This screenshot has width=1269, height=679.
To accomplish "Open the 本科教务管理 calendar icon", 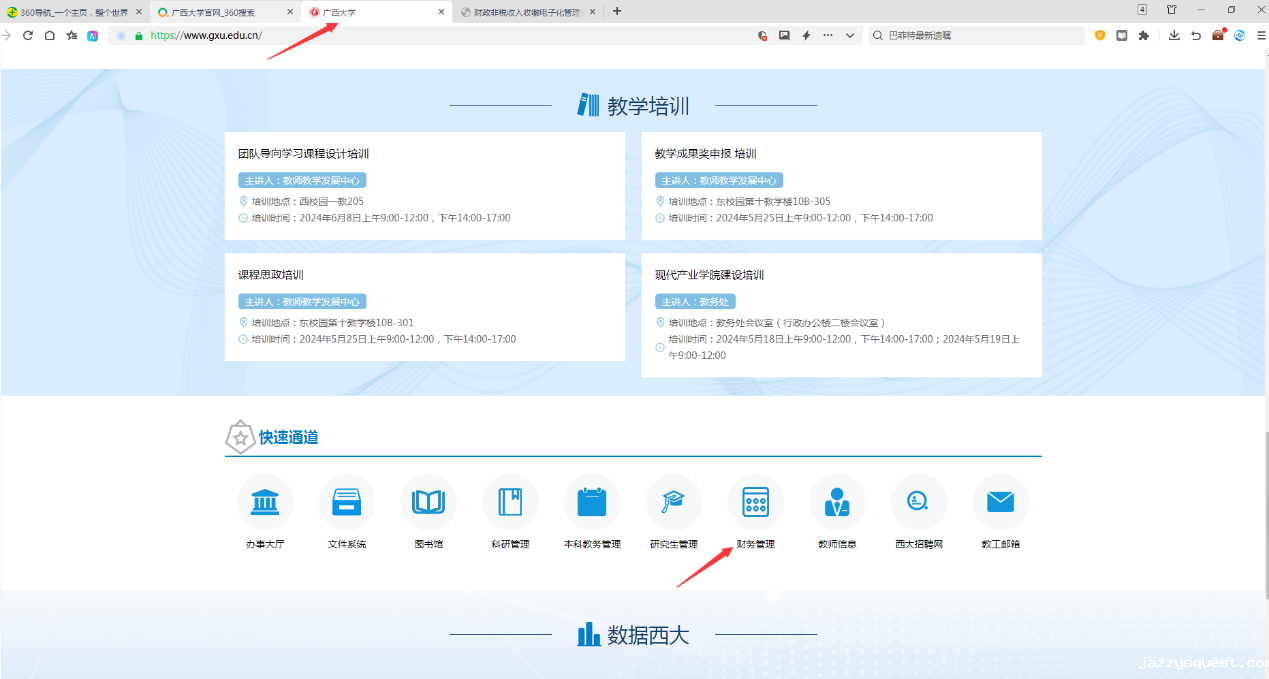I will 592,502.
